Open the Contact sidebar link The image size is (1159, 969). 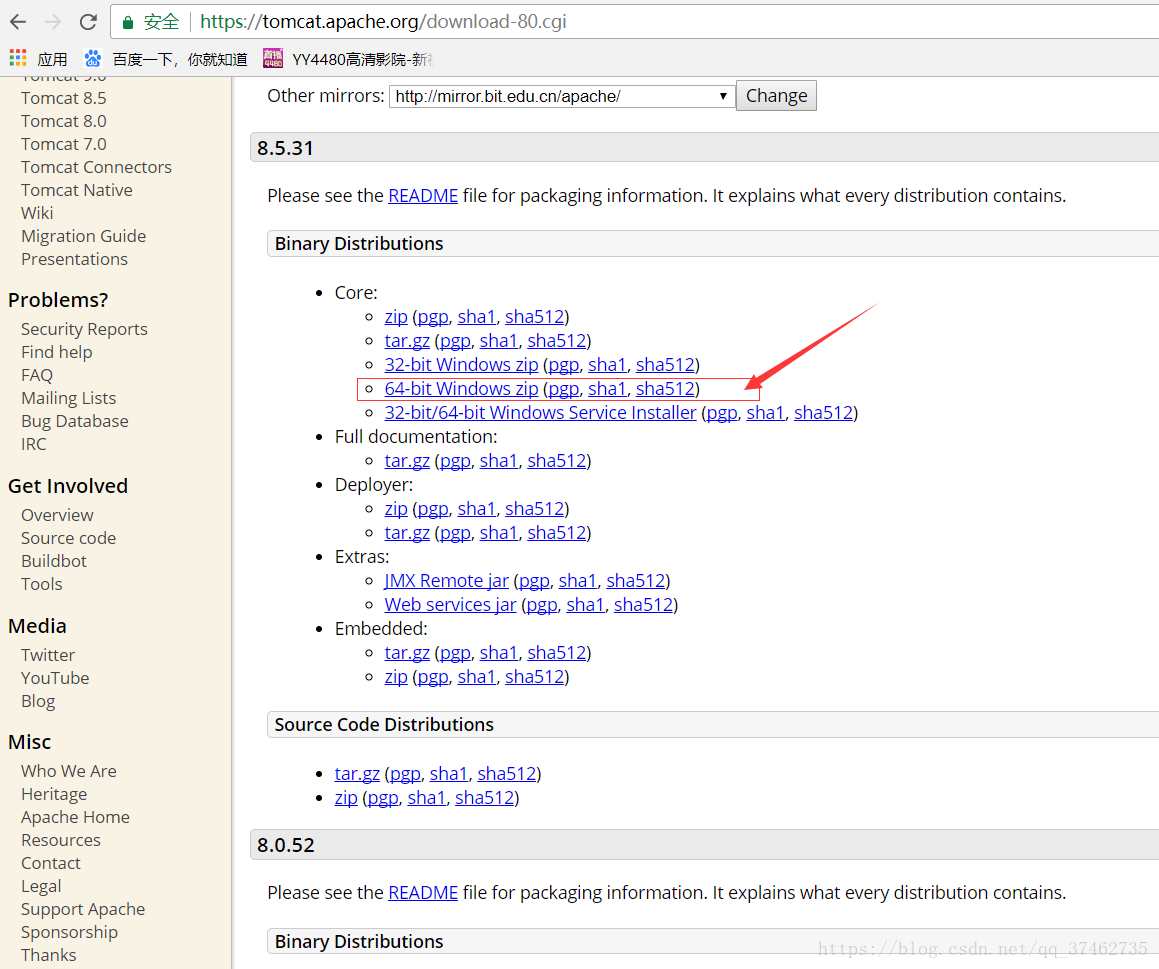(51, 863)
